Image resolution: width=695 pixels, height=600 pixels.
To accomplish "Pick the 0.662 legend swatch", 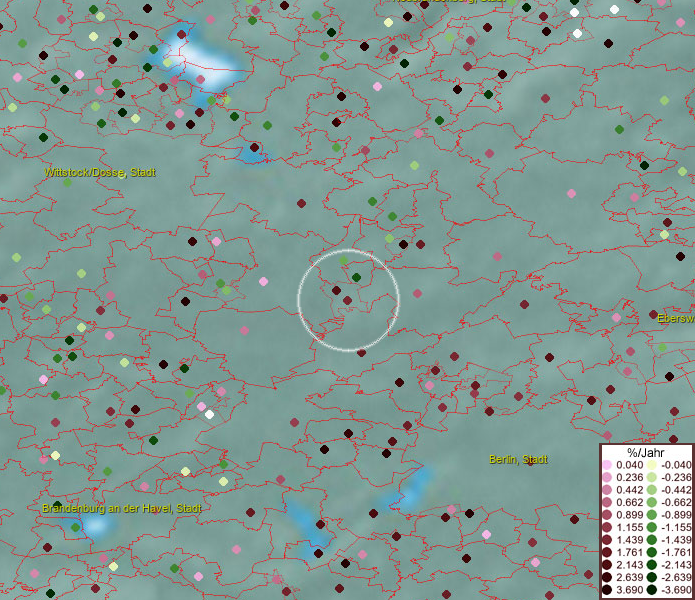I will [x=607, y=503].
